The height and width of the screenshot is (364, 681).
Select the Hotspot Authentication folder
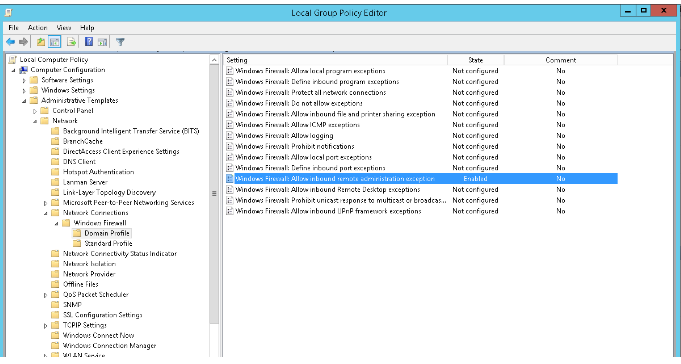(x=98, y=172)
